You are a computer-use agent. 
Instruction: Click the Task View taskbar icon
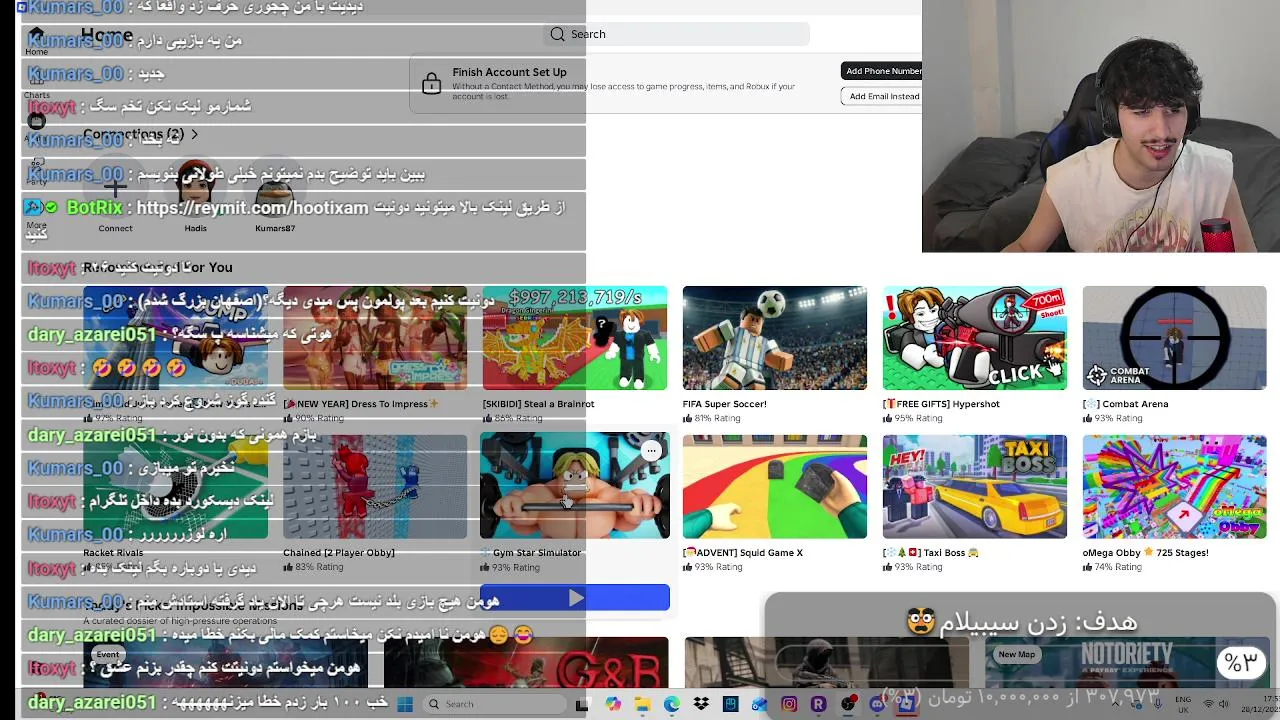582,704
